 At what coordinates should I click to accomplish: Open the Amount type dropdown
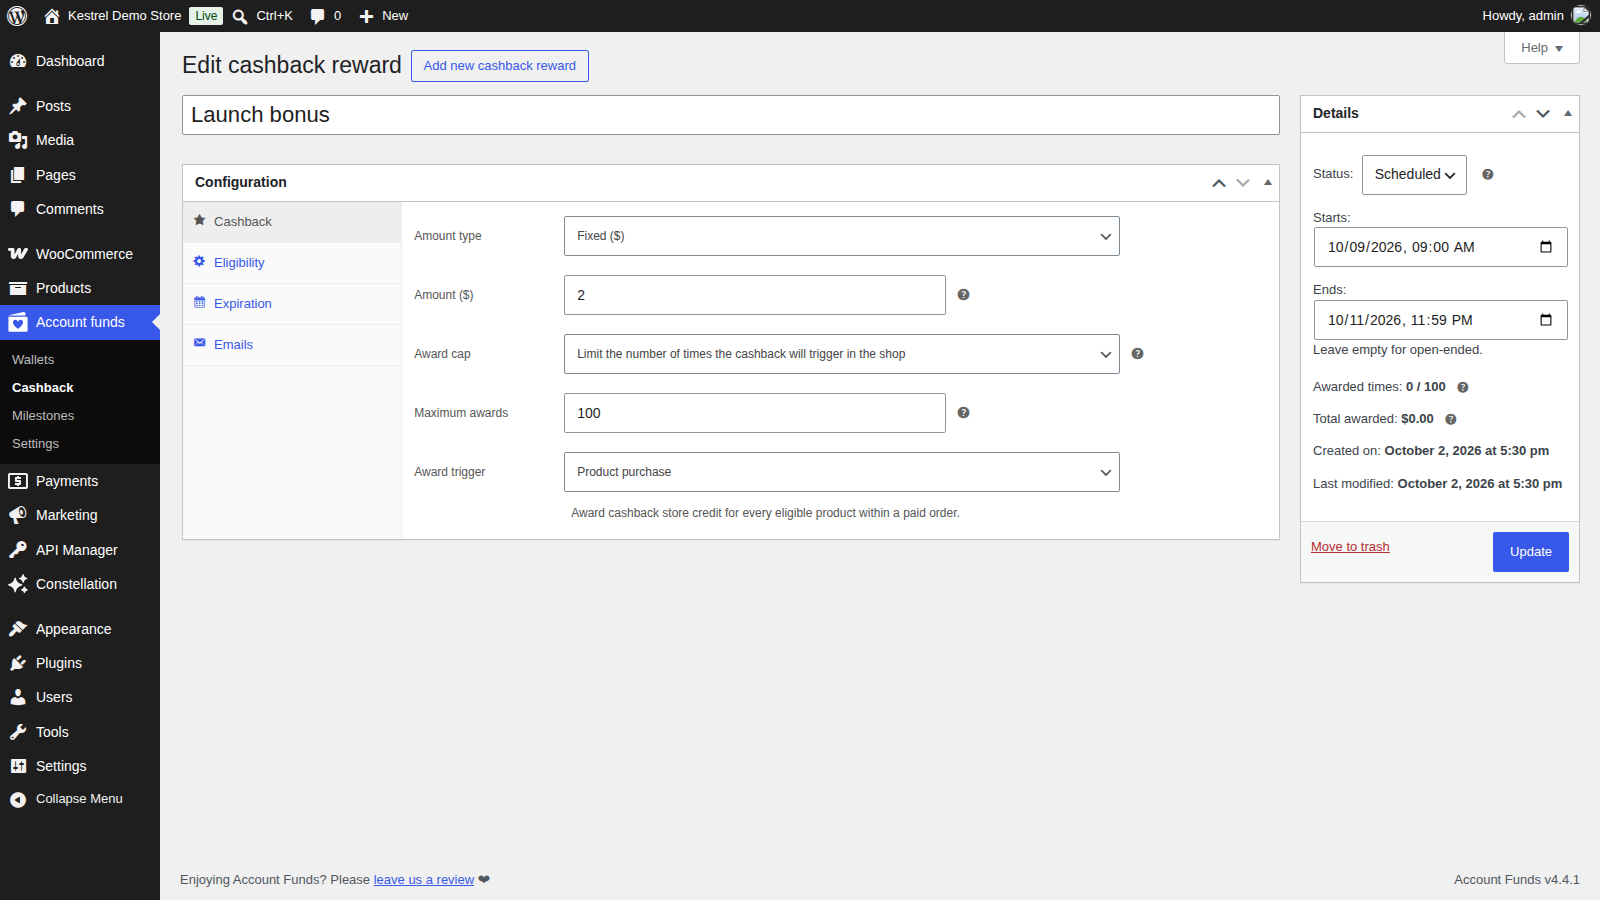pyautogui.click(x=842, y=236)
